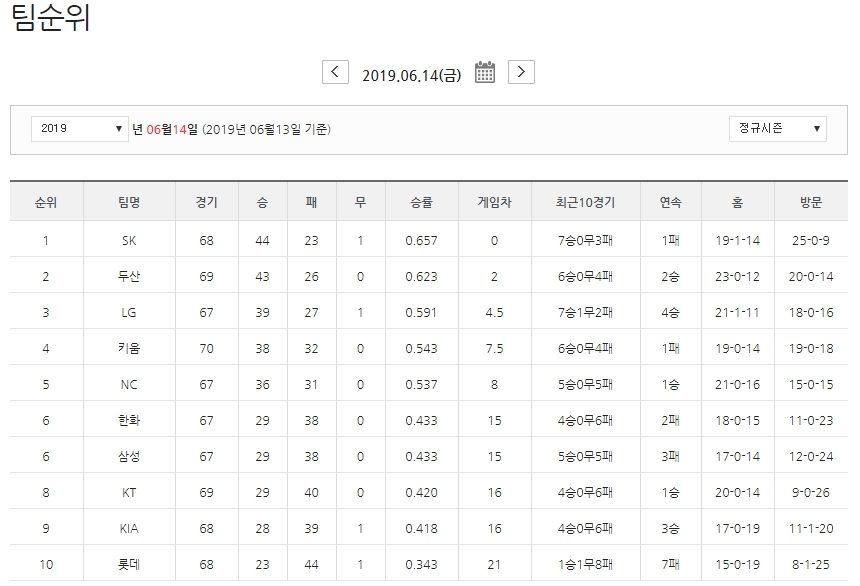Screen dimensions: 860x586
Task: Click the 2019.06.14(금) date text
Action: click(411, 75)
